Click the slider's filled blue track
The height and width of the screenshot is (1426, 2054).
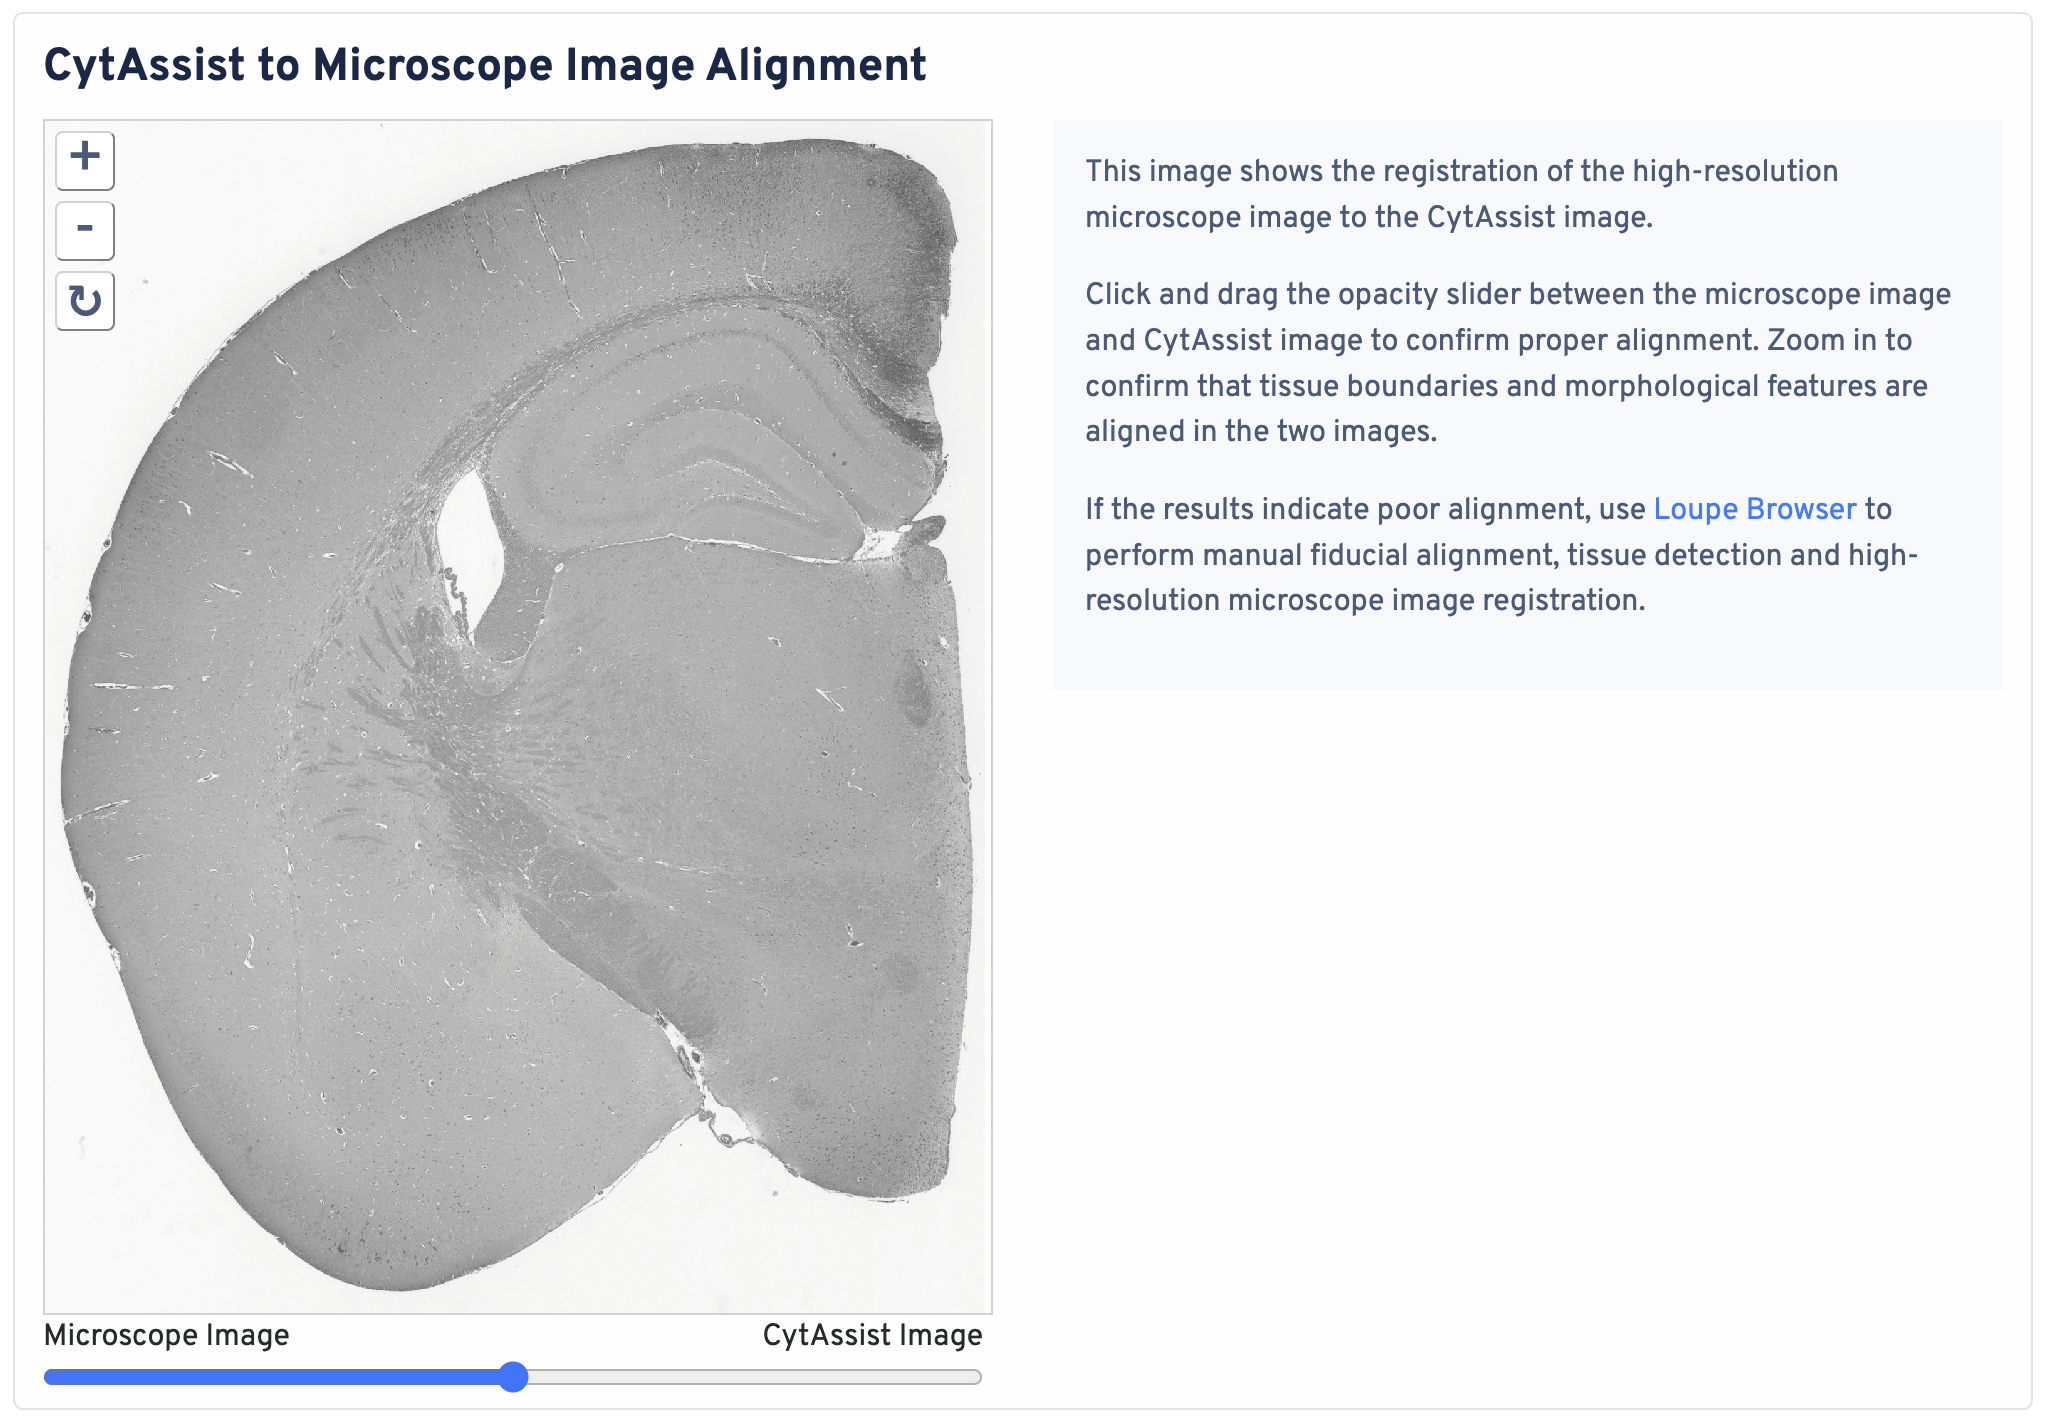[x=270, y=1377]
